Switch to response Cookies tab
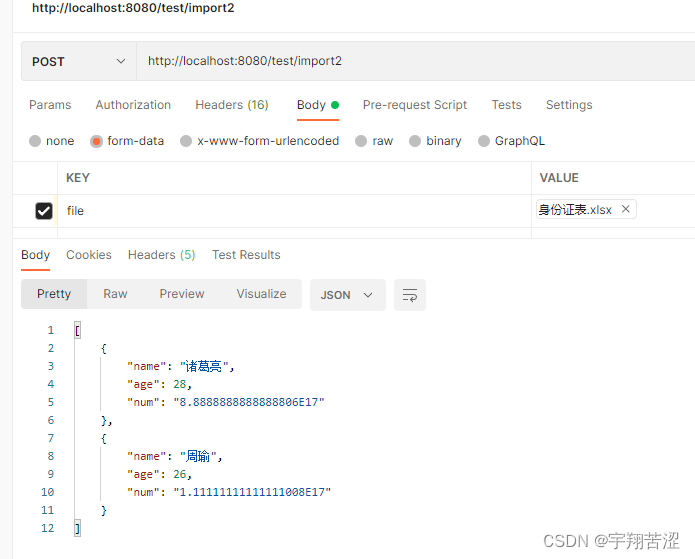This screenshot has height=559, width=695. (x=89, y=255)
